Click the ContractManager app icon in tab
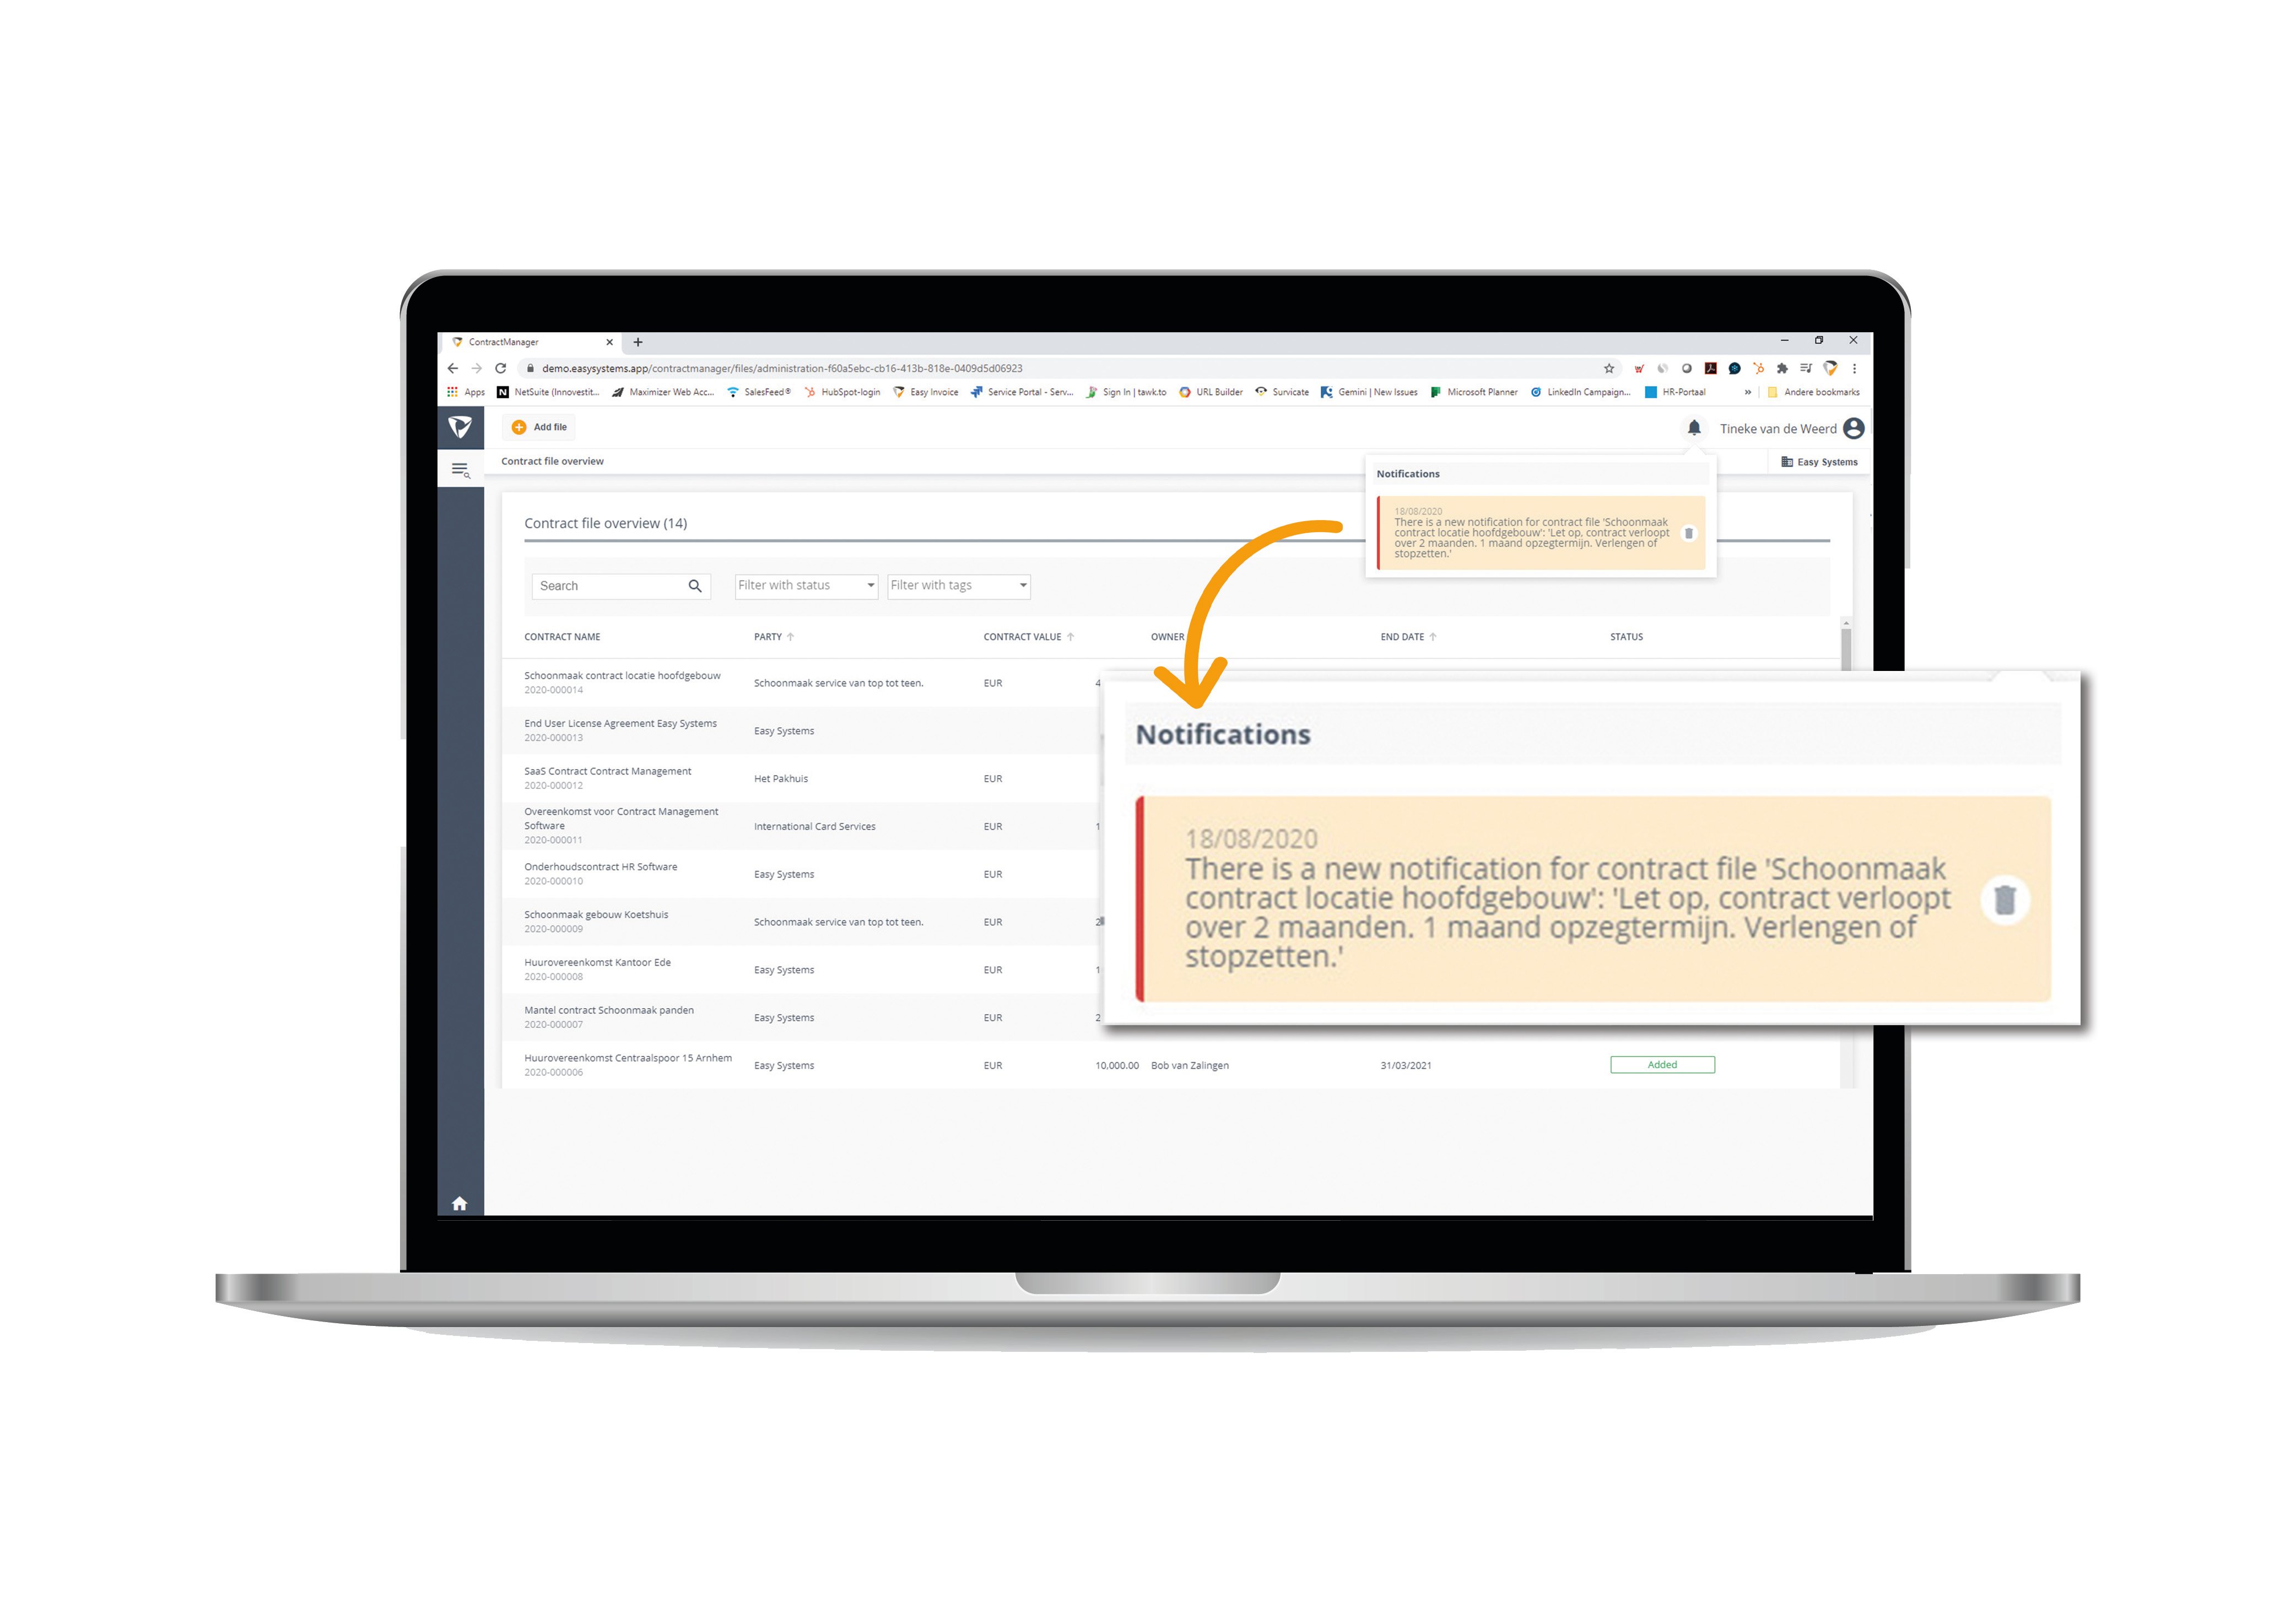The width and height of the screenshot is (2296, 1608). point(461,344)
